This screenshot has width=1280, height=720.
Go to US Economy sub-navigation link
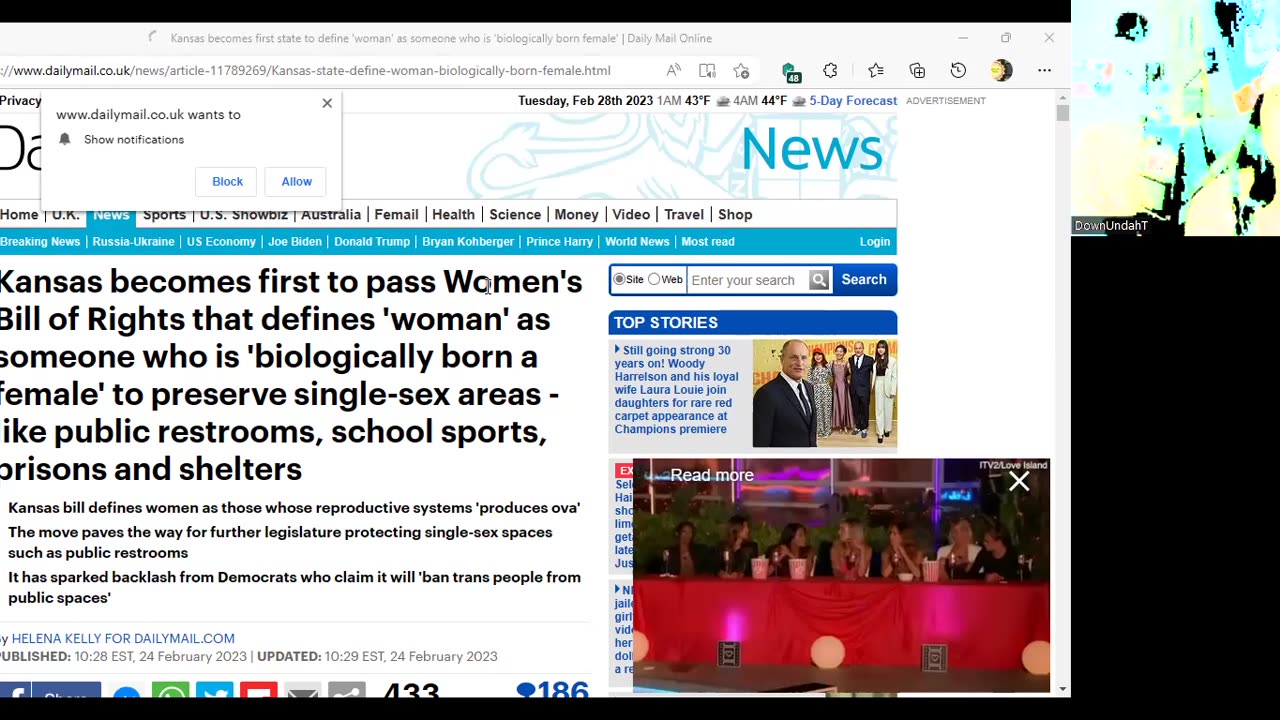[x=221, y=242]
